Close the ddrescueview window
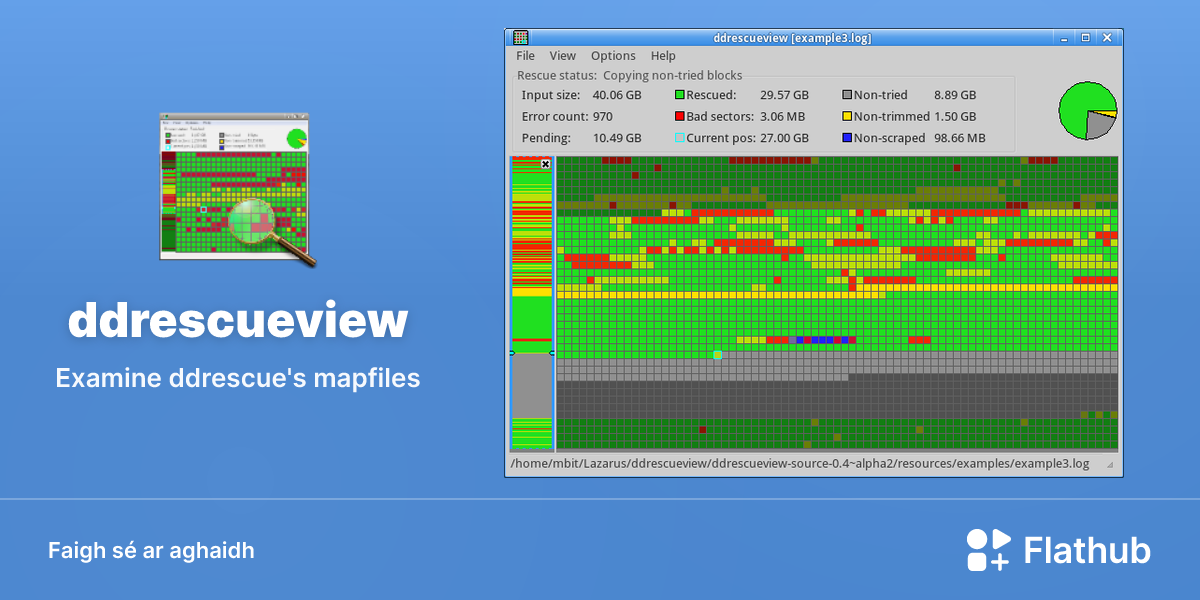 (1107, 38)
